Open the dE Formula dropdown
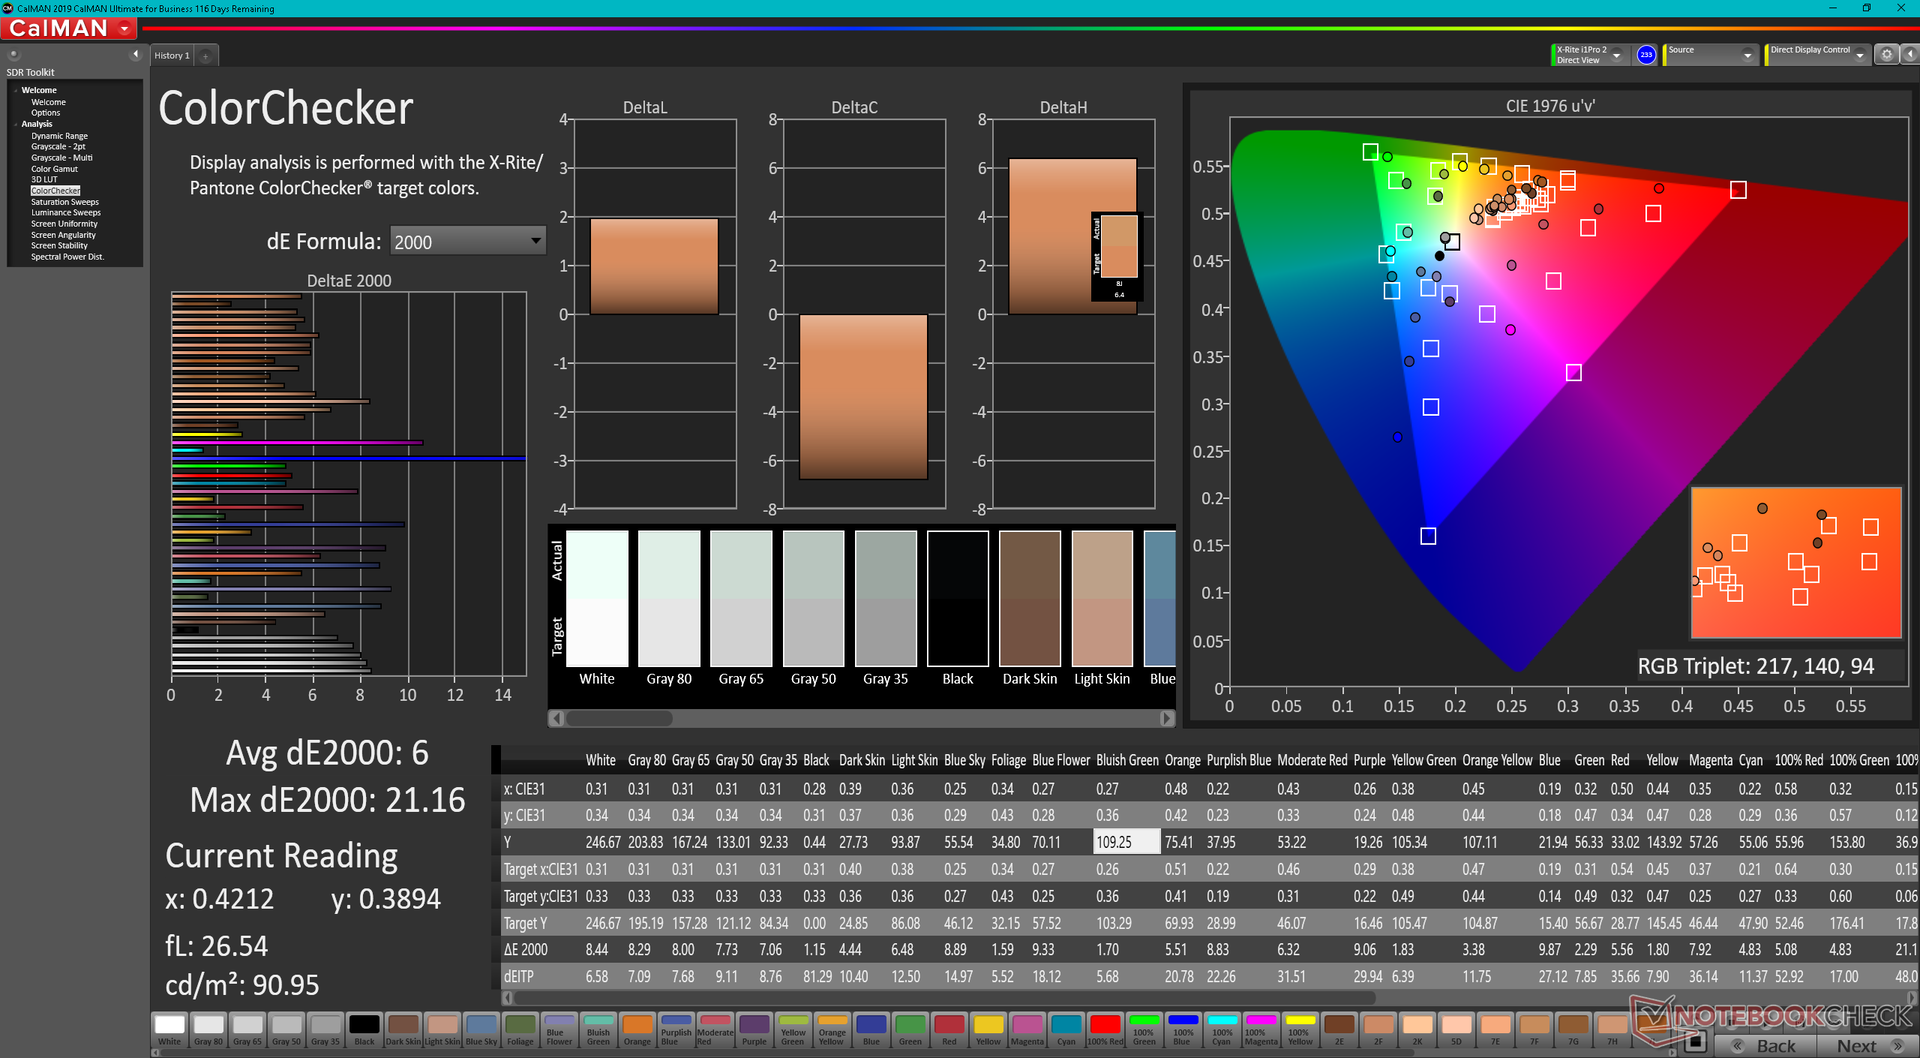1920x1058 pixels. point(468,241)
